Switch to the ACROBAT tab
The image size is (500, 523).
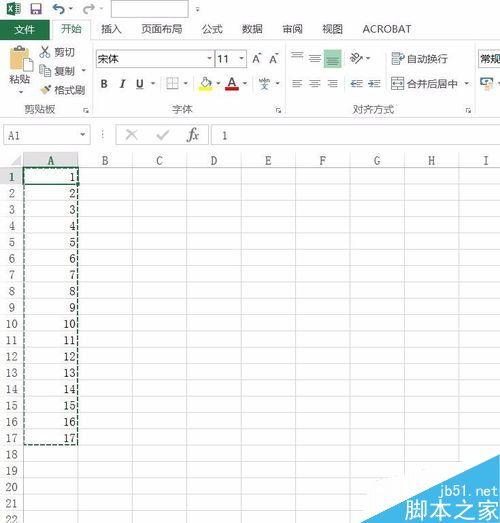(x=387, y=29)
